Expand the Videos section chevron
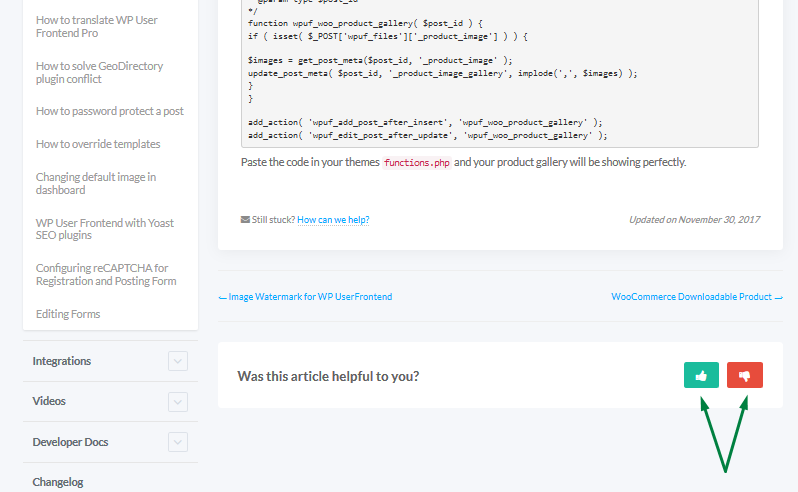 point(178,401)
